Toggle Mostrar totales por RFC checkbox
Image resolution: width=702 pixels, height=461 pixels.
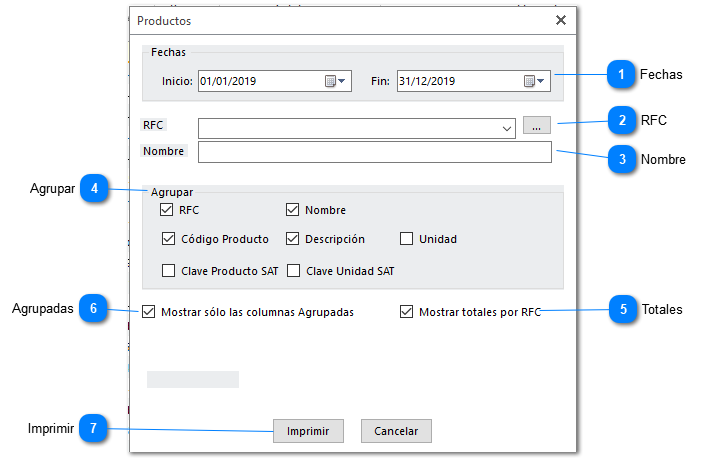tap(407, 312)
